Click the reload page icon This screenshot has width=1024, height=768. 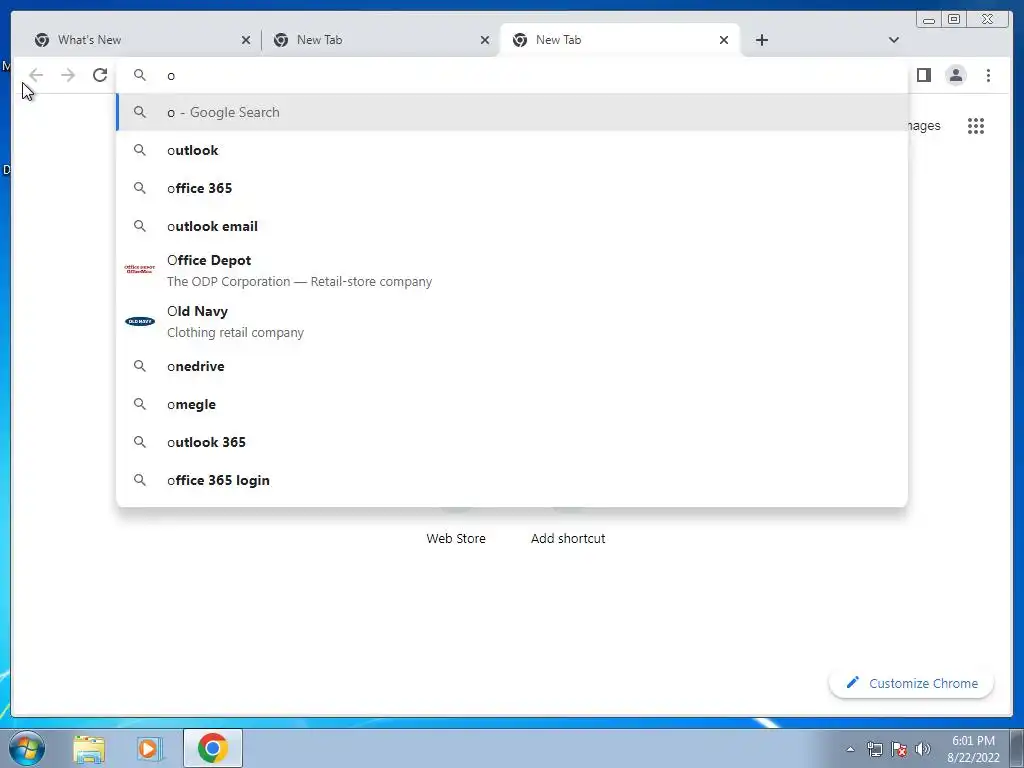coord(100,75)
